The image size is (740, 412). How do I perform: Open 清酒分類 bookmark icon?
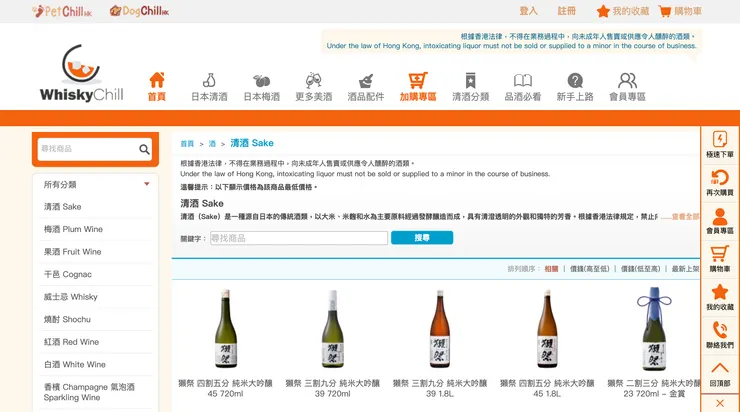point(471,80)
